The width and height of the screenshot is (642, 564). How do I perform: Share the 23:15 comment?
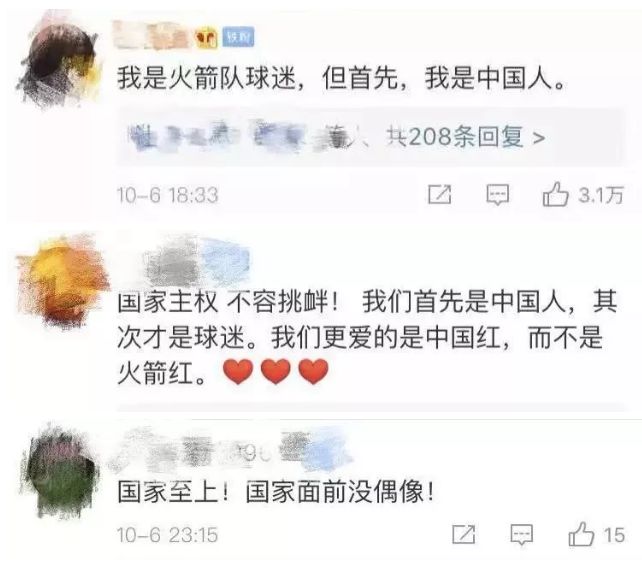[x=463, y=535]
